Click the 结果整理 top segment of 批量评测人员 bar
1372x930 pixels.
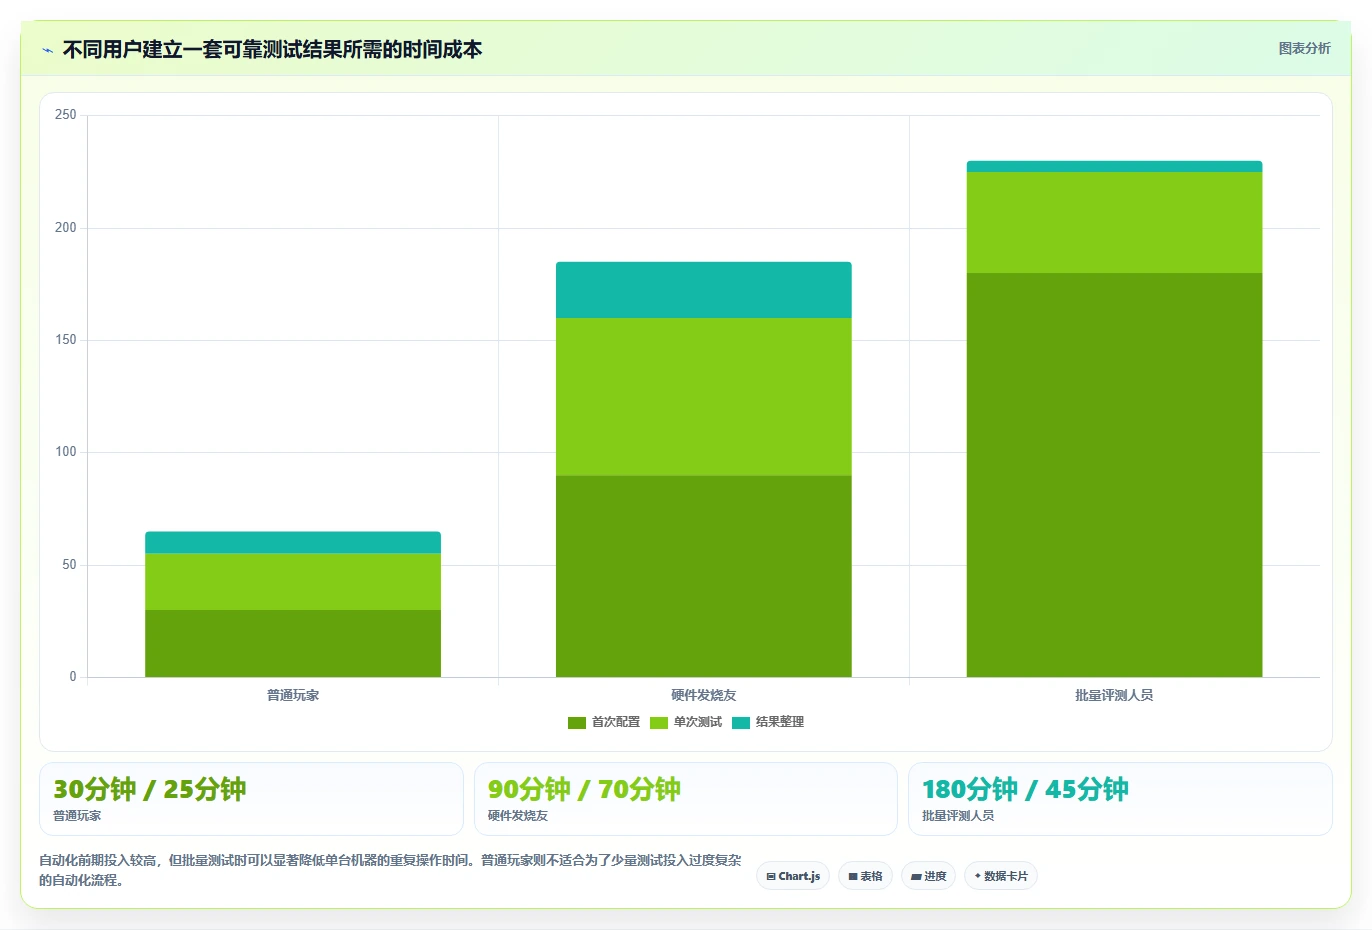click(x=1114, y=166)
